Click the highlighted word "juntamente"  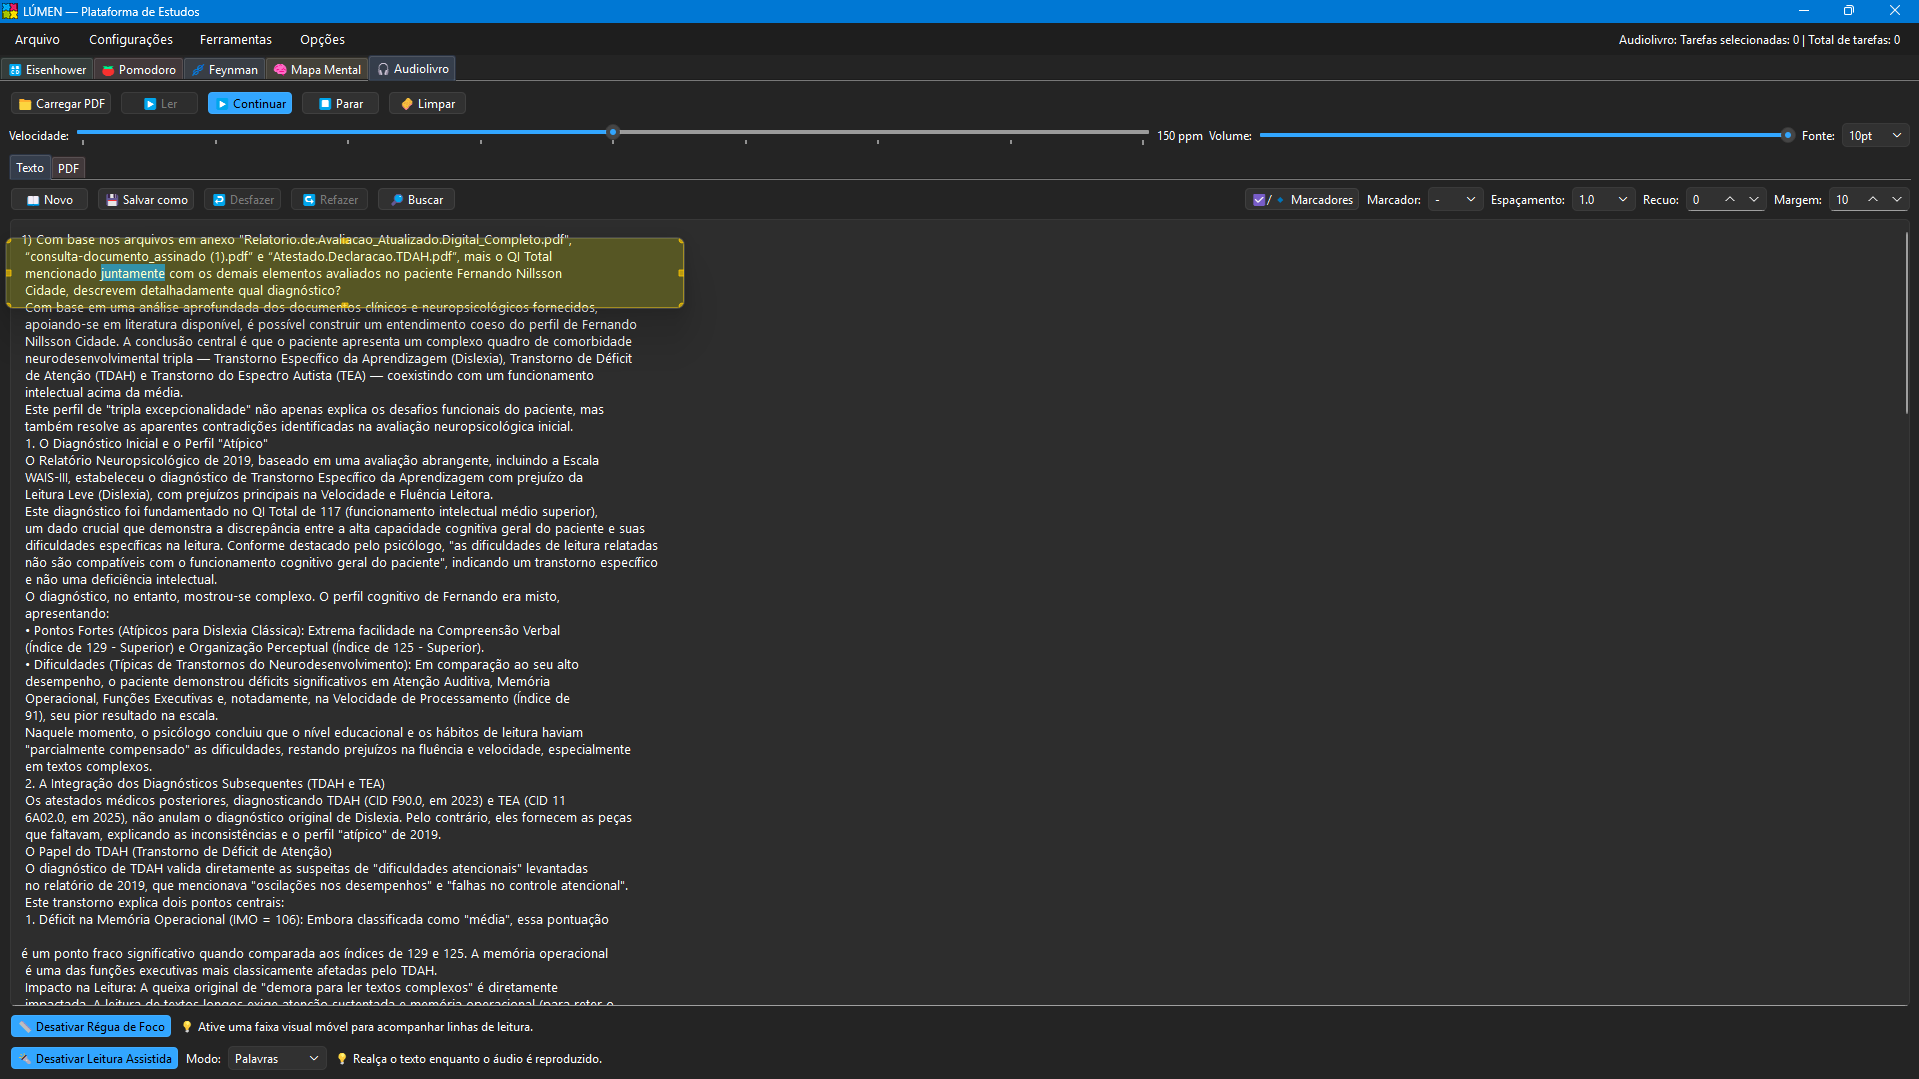(x=133, y=274)
